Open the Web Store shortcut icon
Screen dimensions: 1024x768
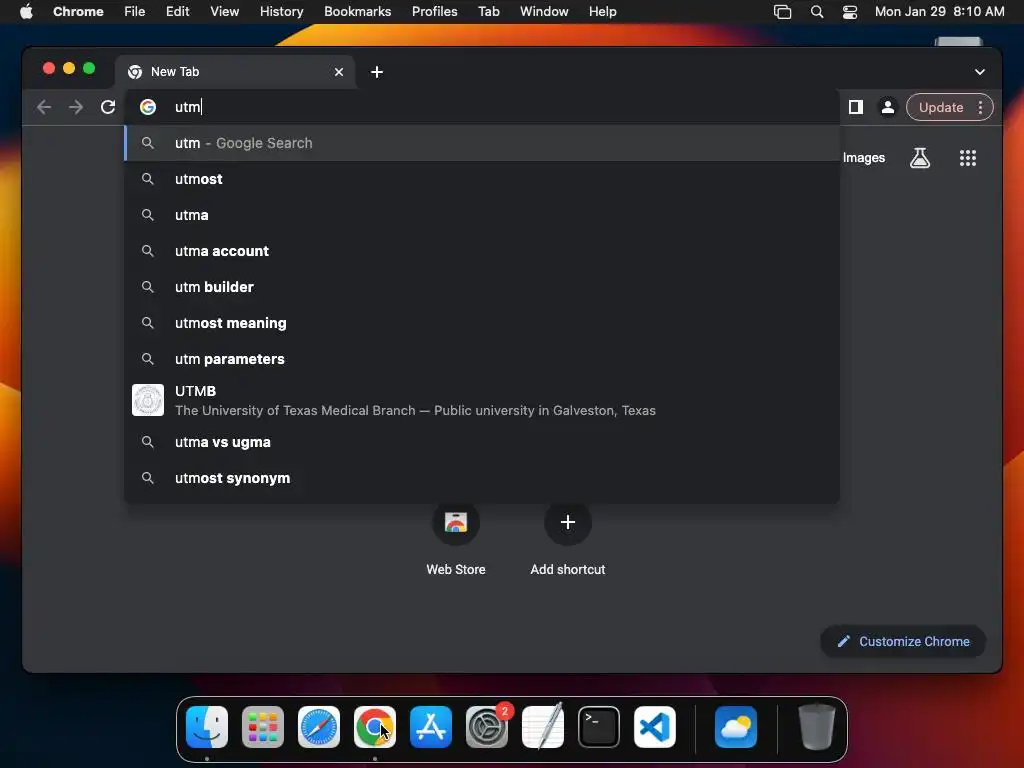(x=456, y=522)
